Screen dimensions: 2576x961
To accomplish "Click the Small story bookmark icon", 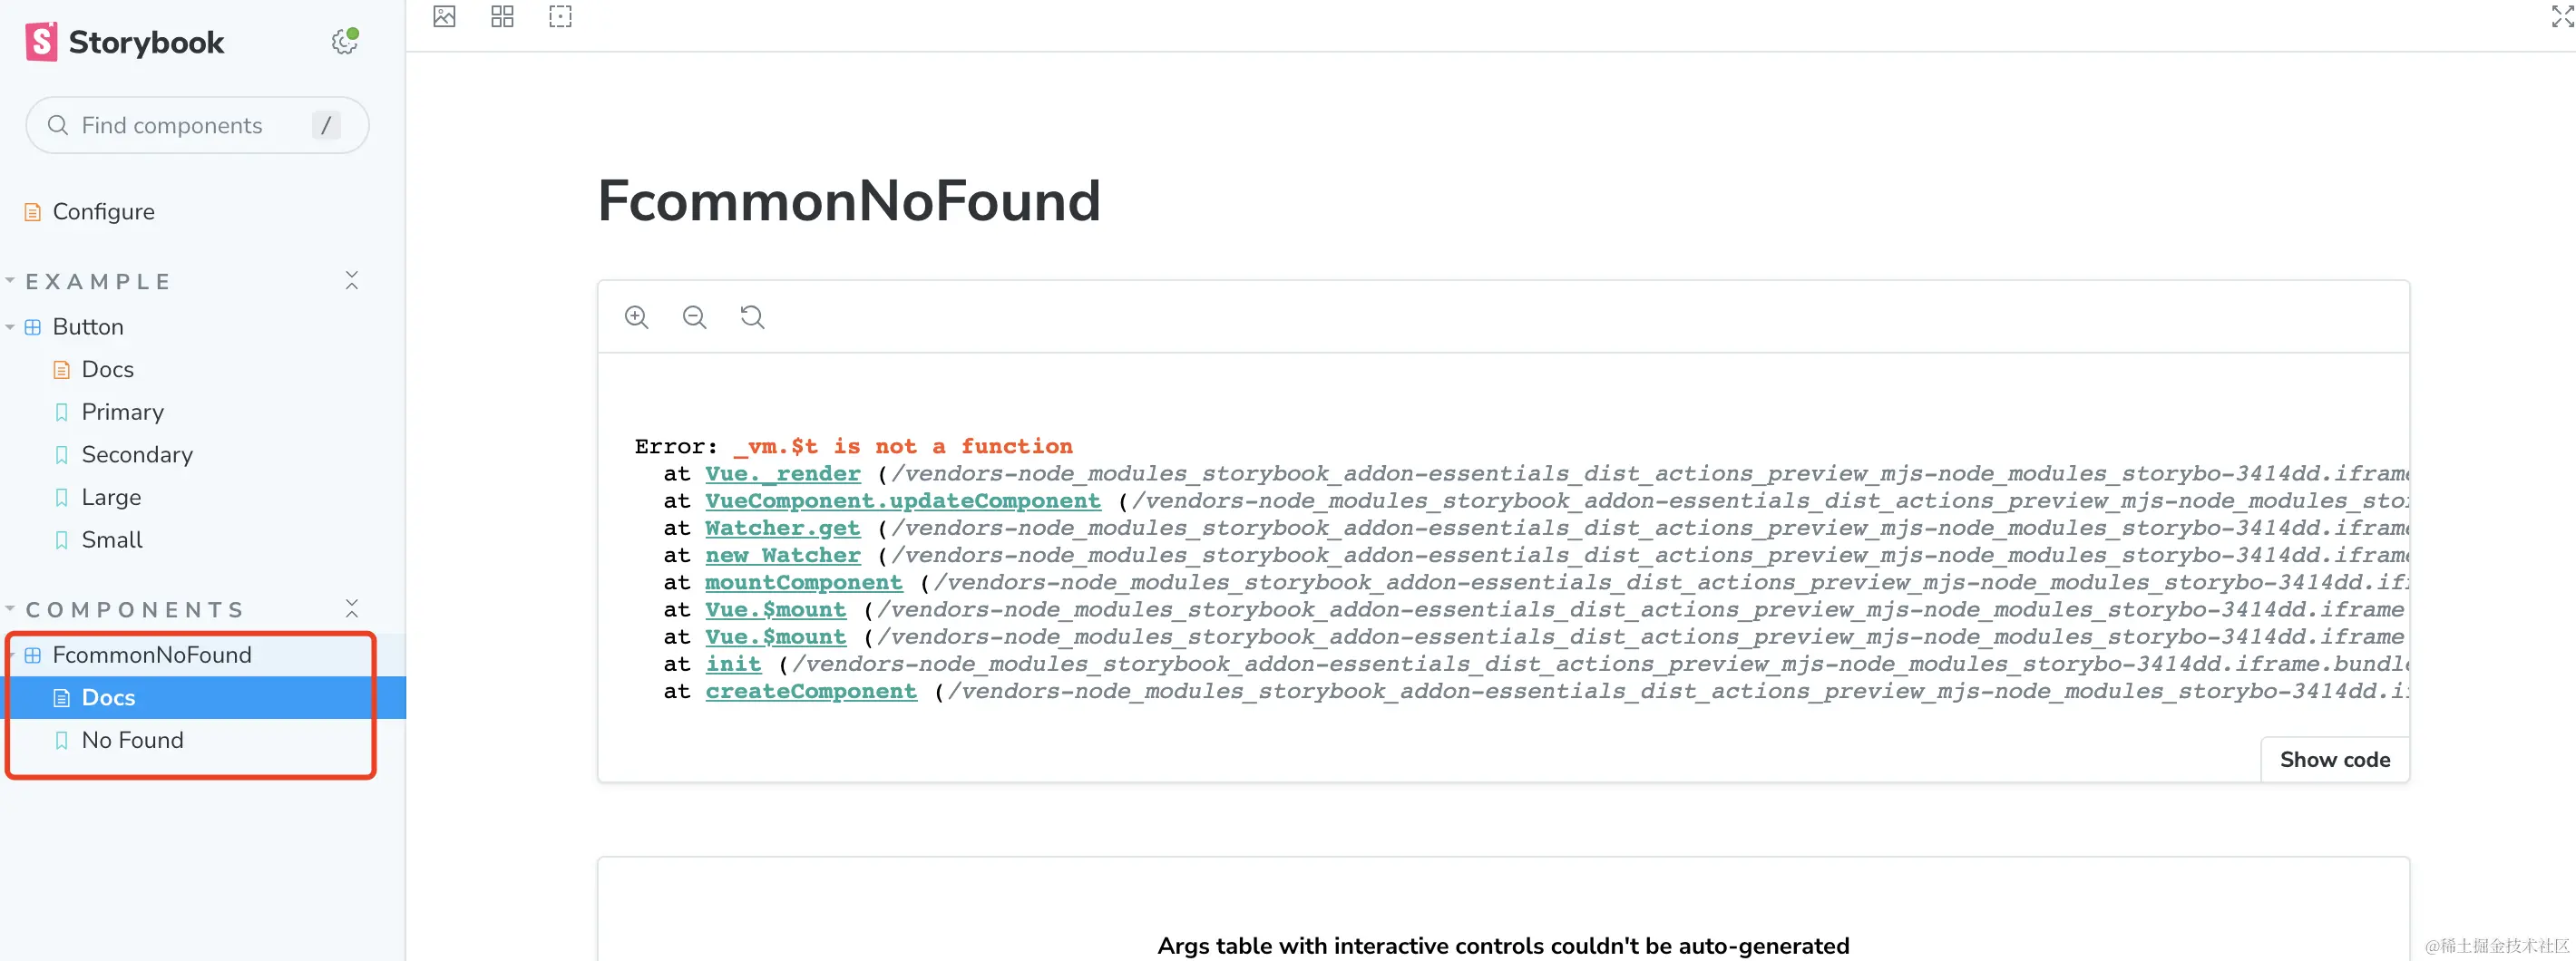I will click(62, 540).
